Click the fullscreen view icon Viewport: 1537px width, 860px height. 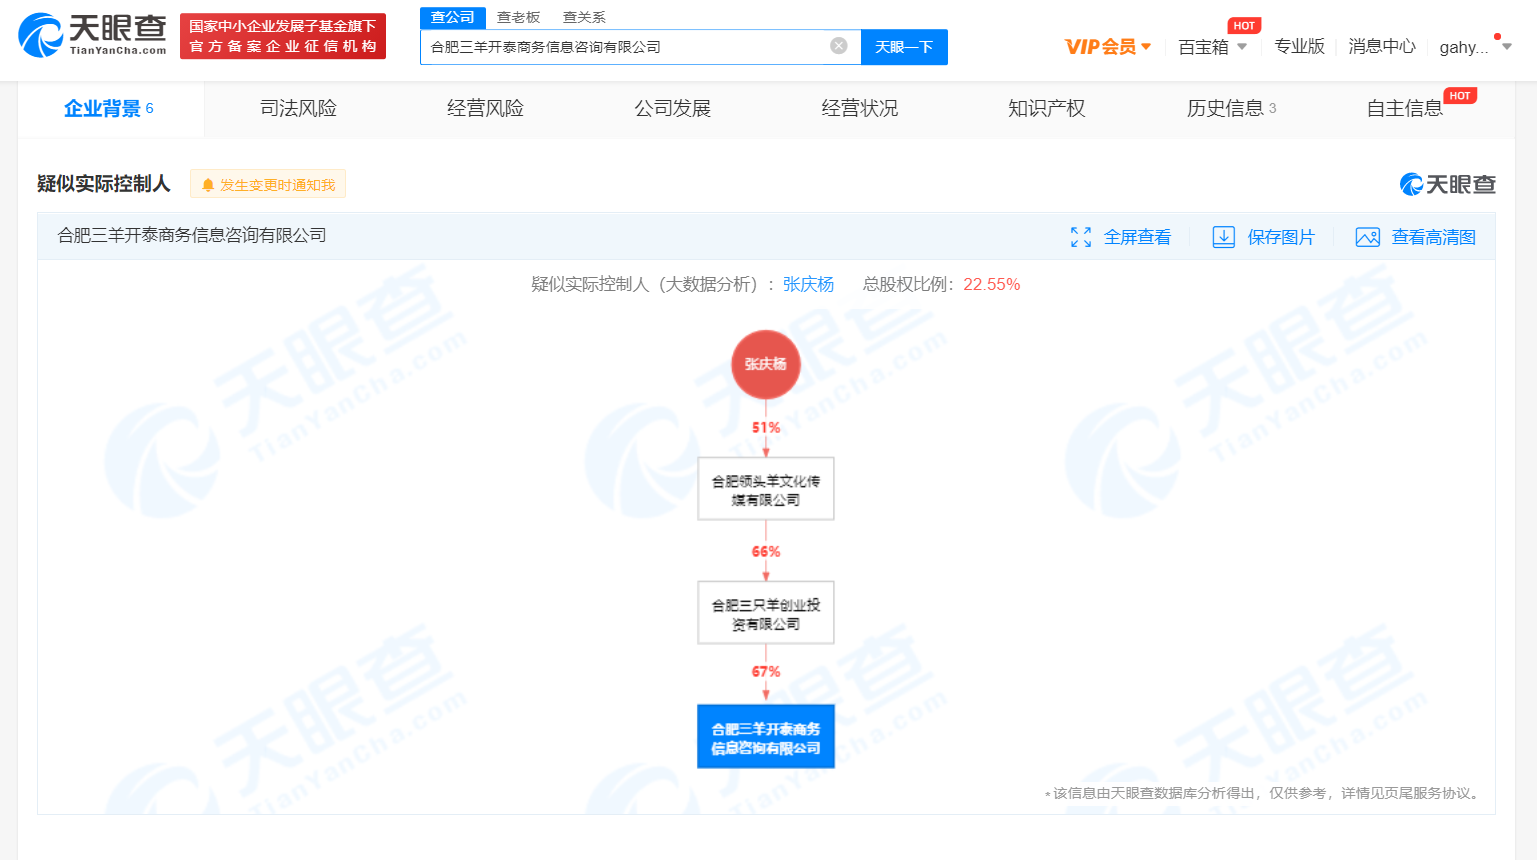click(x=1081, y=237)
